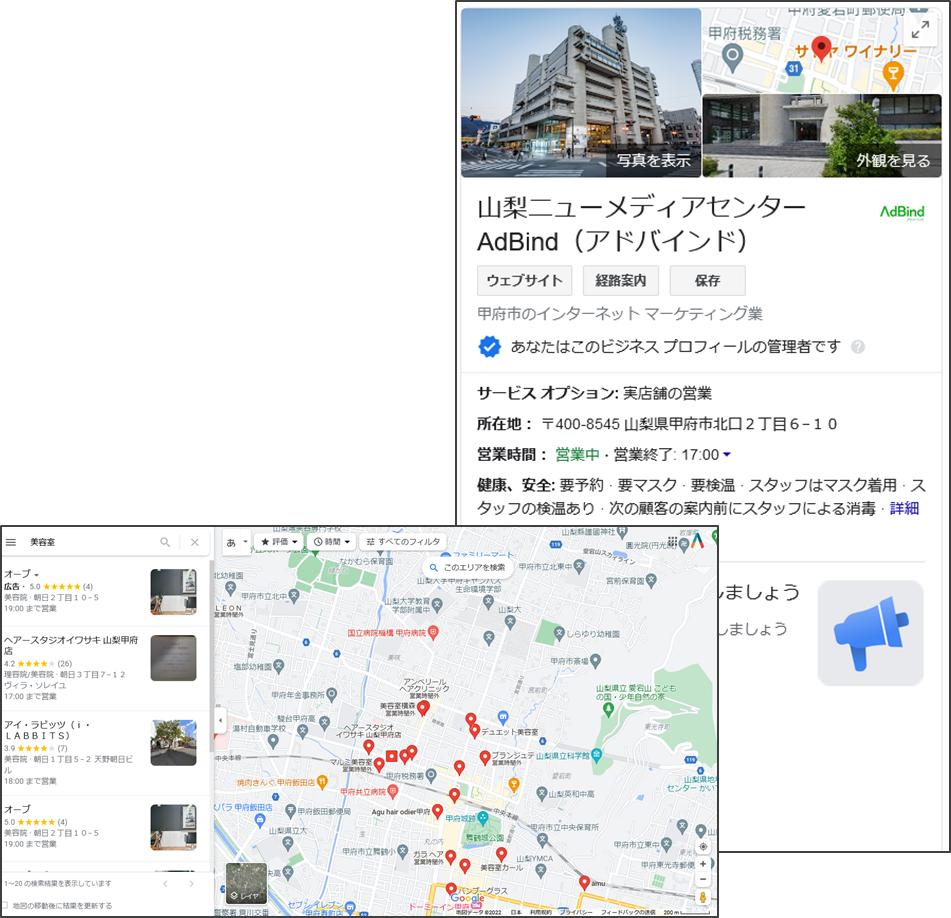
Task: Collapse the side panel with arrow tab
Action: tap(220, 720)
